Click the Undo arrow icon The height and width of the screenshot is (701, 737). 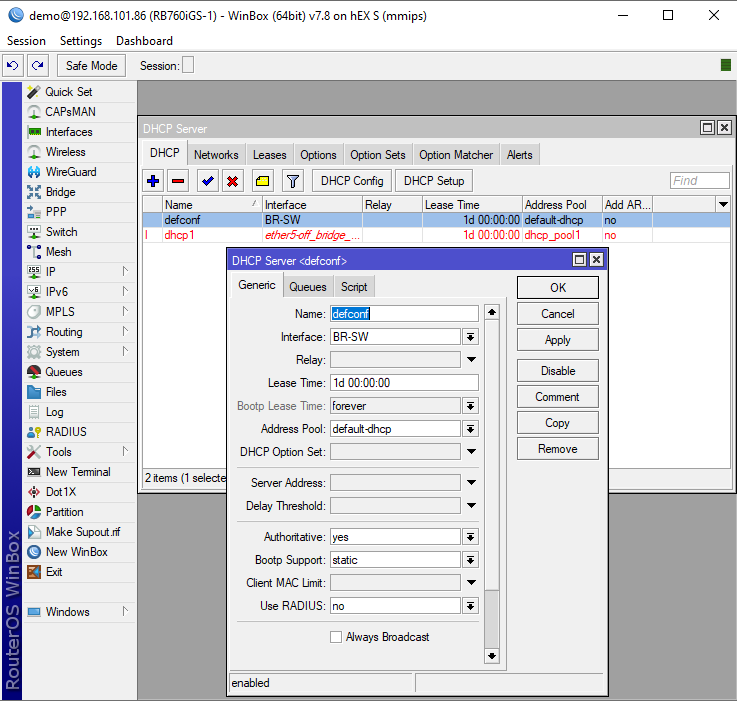click(x=13, y=65)
